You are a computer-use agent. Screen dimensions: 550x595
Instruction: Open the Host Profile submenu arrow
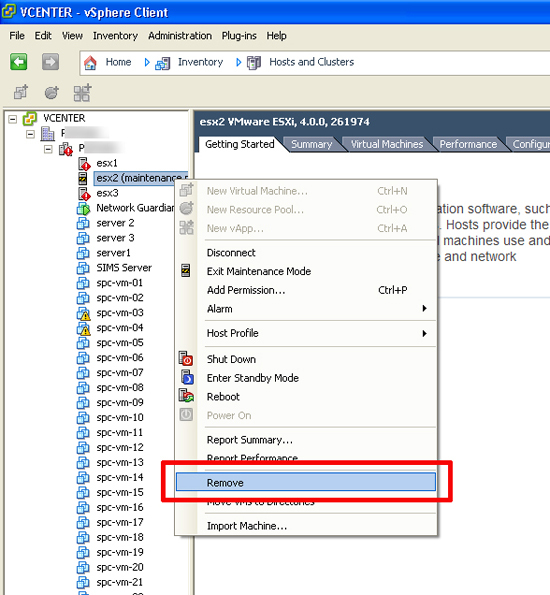coord(425,333)
